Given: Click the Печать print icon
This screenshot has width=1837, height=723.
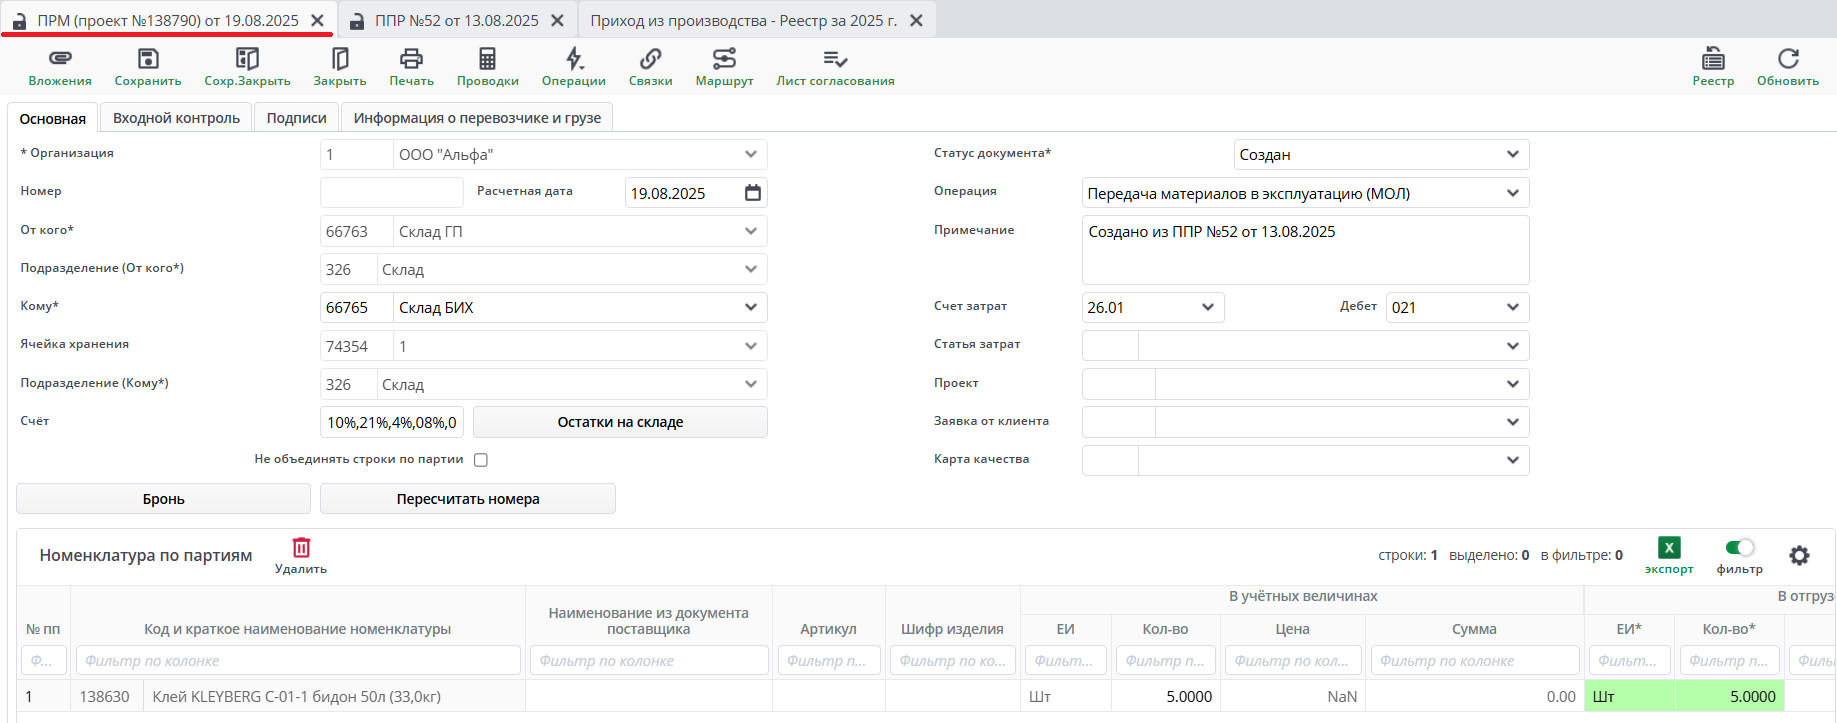Looking at the screenshot, I should tap(411, 59).
